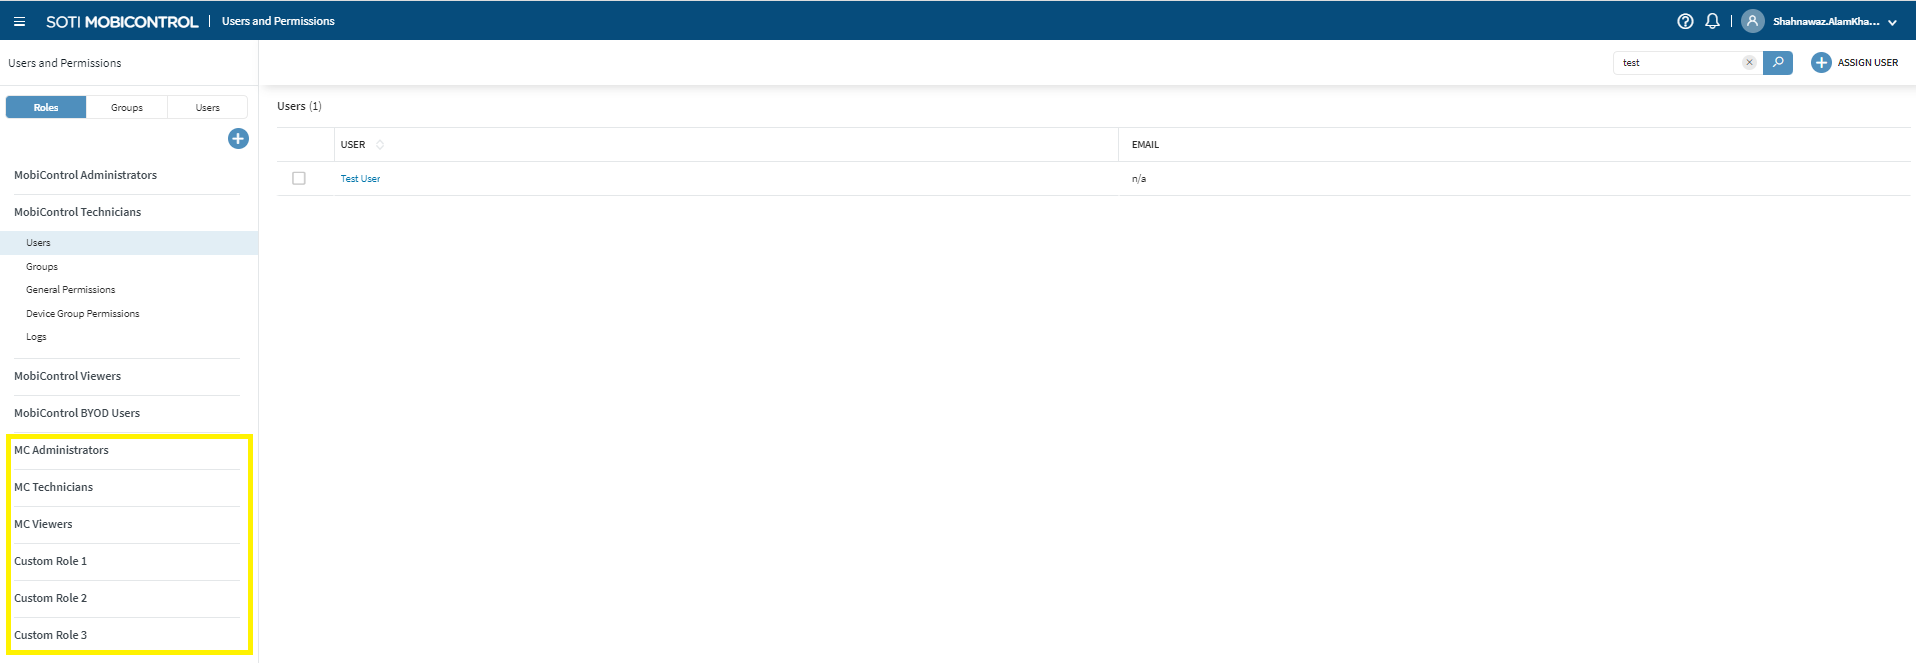Expand the account name dropdown chevron
The width and height of the screenshot is (1916, 663).
(x=1892, y=22)
